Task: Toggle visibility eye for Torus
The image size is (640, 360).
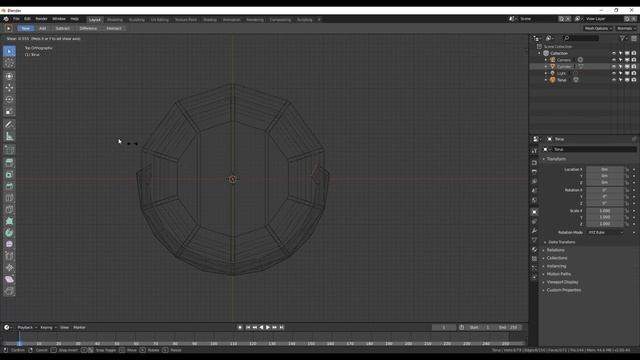Action: pyautogui.click(x=614, y=80)
